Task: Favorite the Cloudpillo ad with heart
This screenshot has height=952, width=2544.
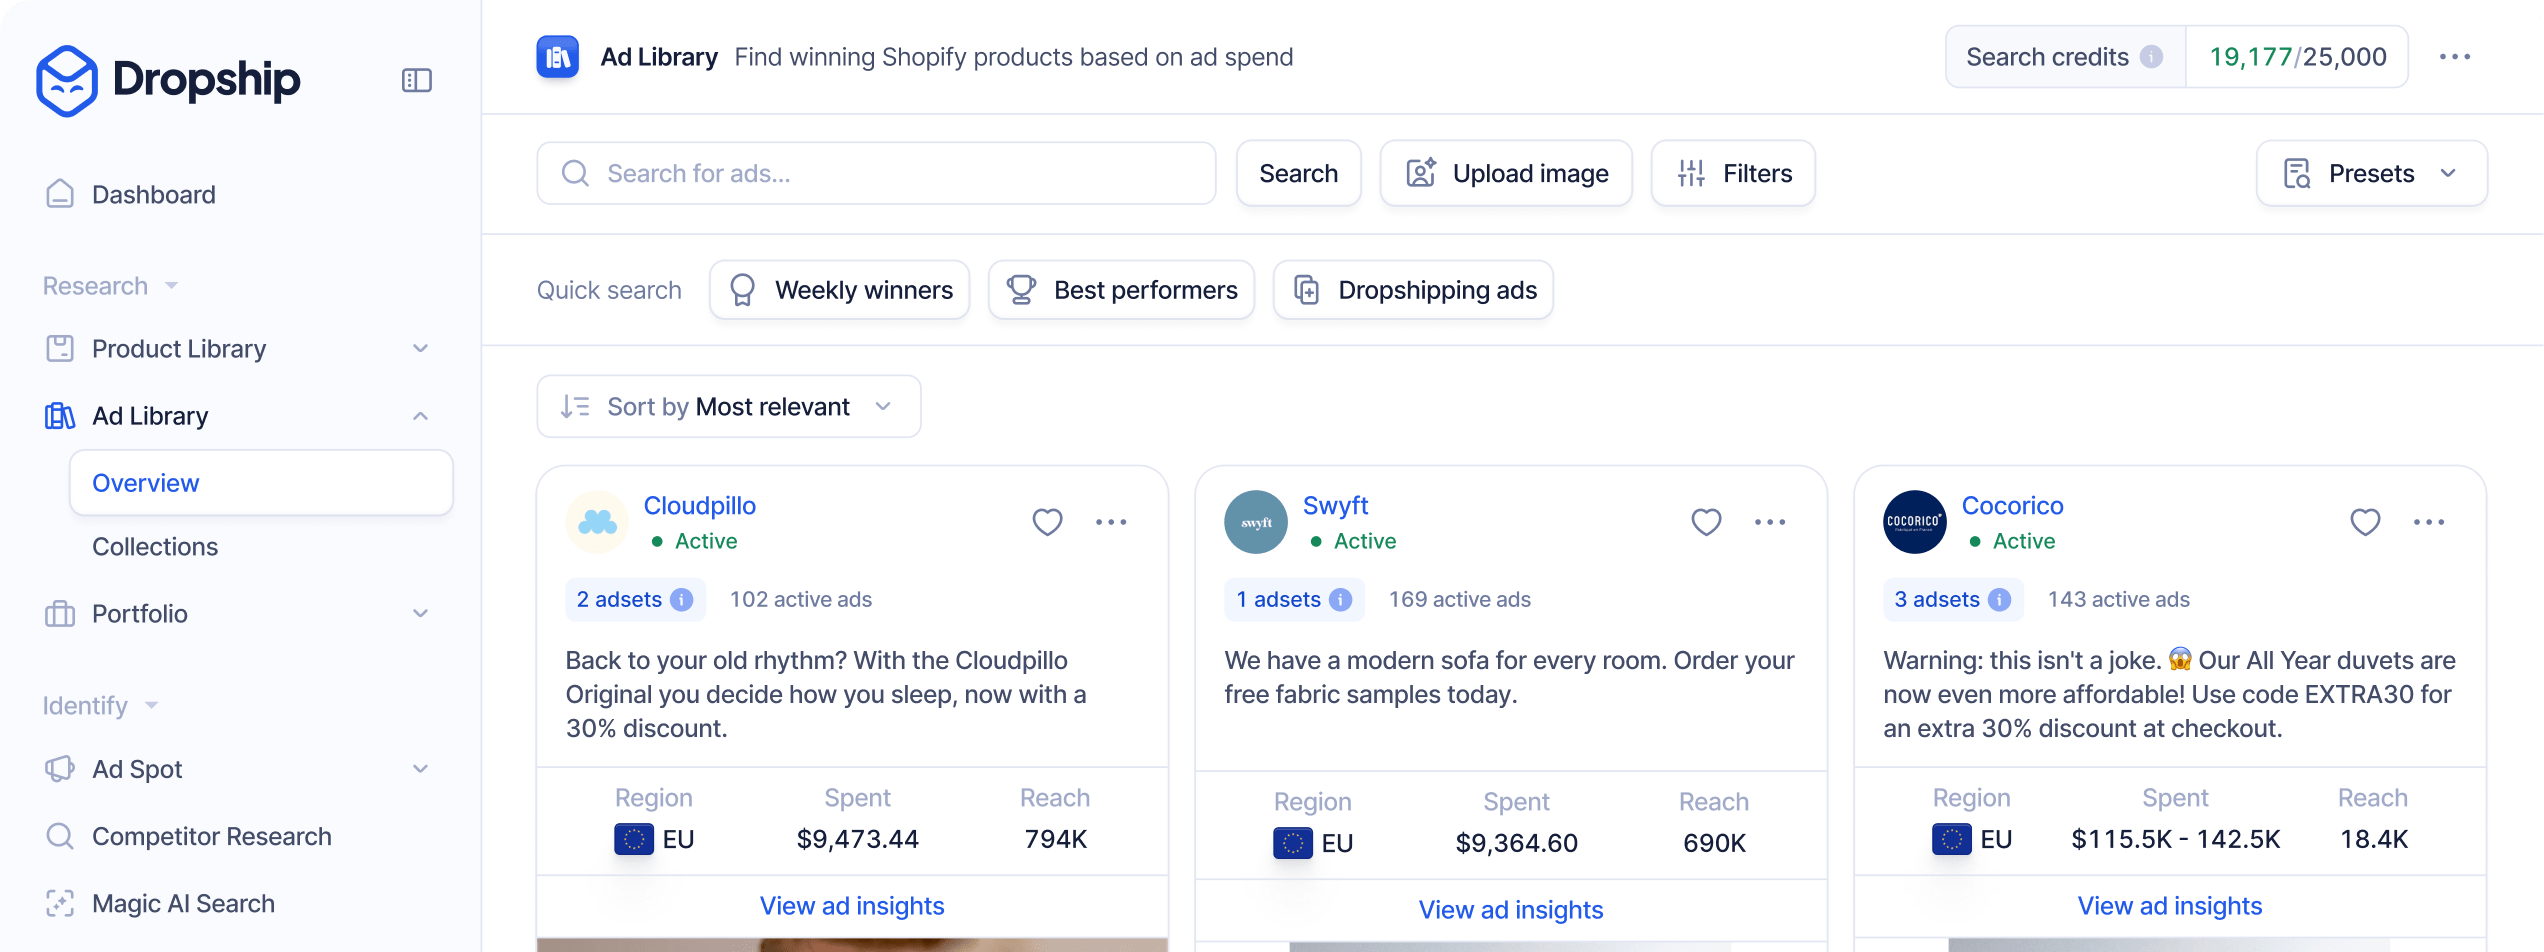Action: pyautogui.click(x=1047, y=522)
